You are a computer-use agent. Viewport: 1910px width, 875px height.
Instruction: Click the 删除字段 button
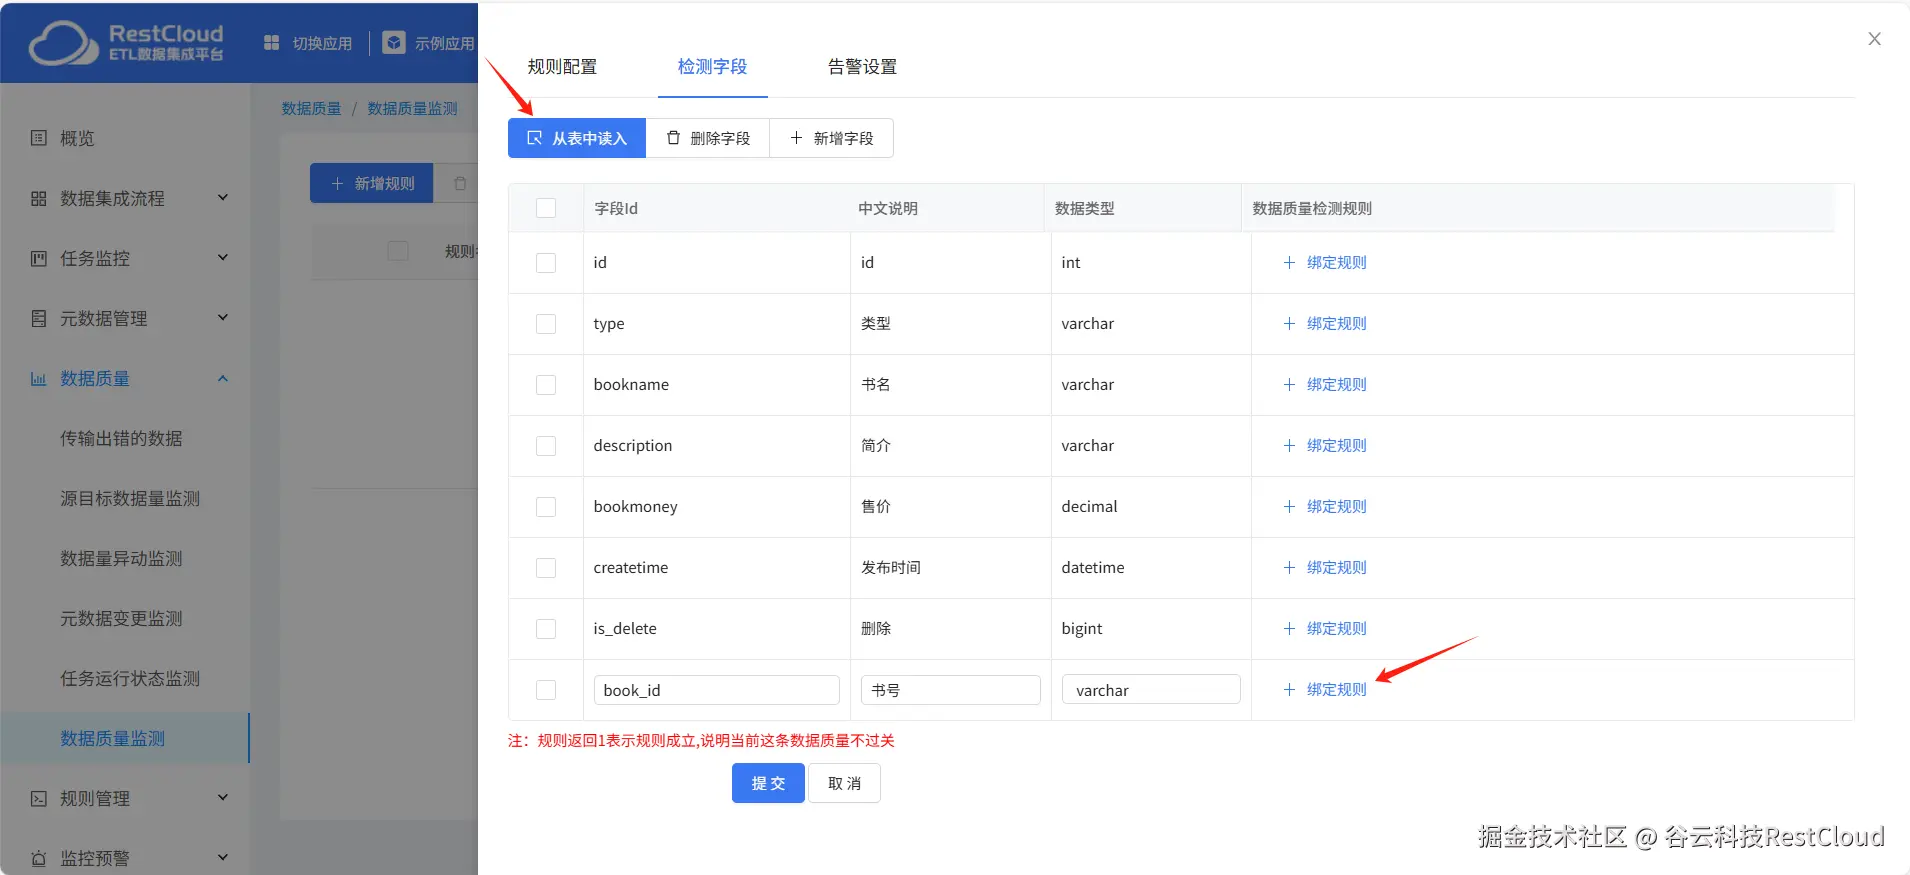[708, 138]
